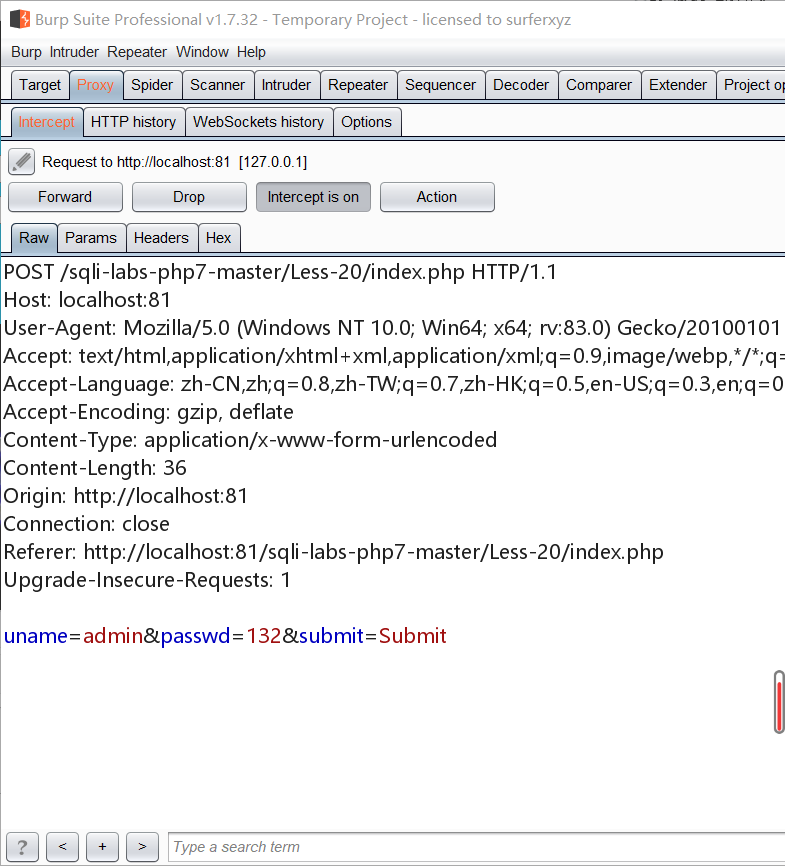Click the Upgrade-Insecure-Requests: 1 line
Screen dimensions: 785x866
click(x=147, y=580)
